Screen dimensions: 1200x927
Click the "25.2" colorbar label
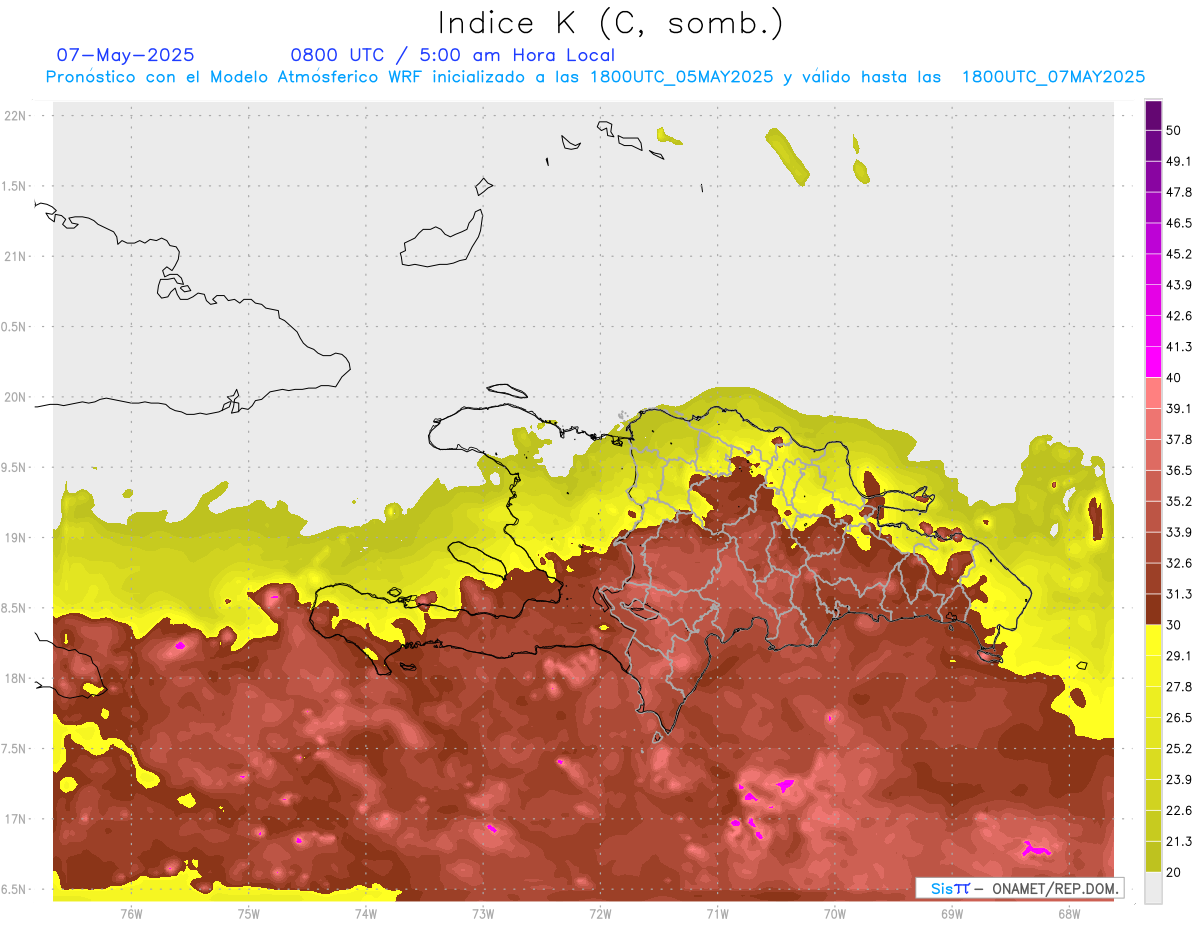[x=1178, y=749]
